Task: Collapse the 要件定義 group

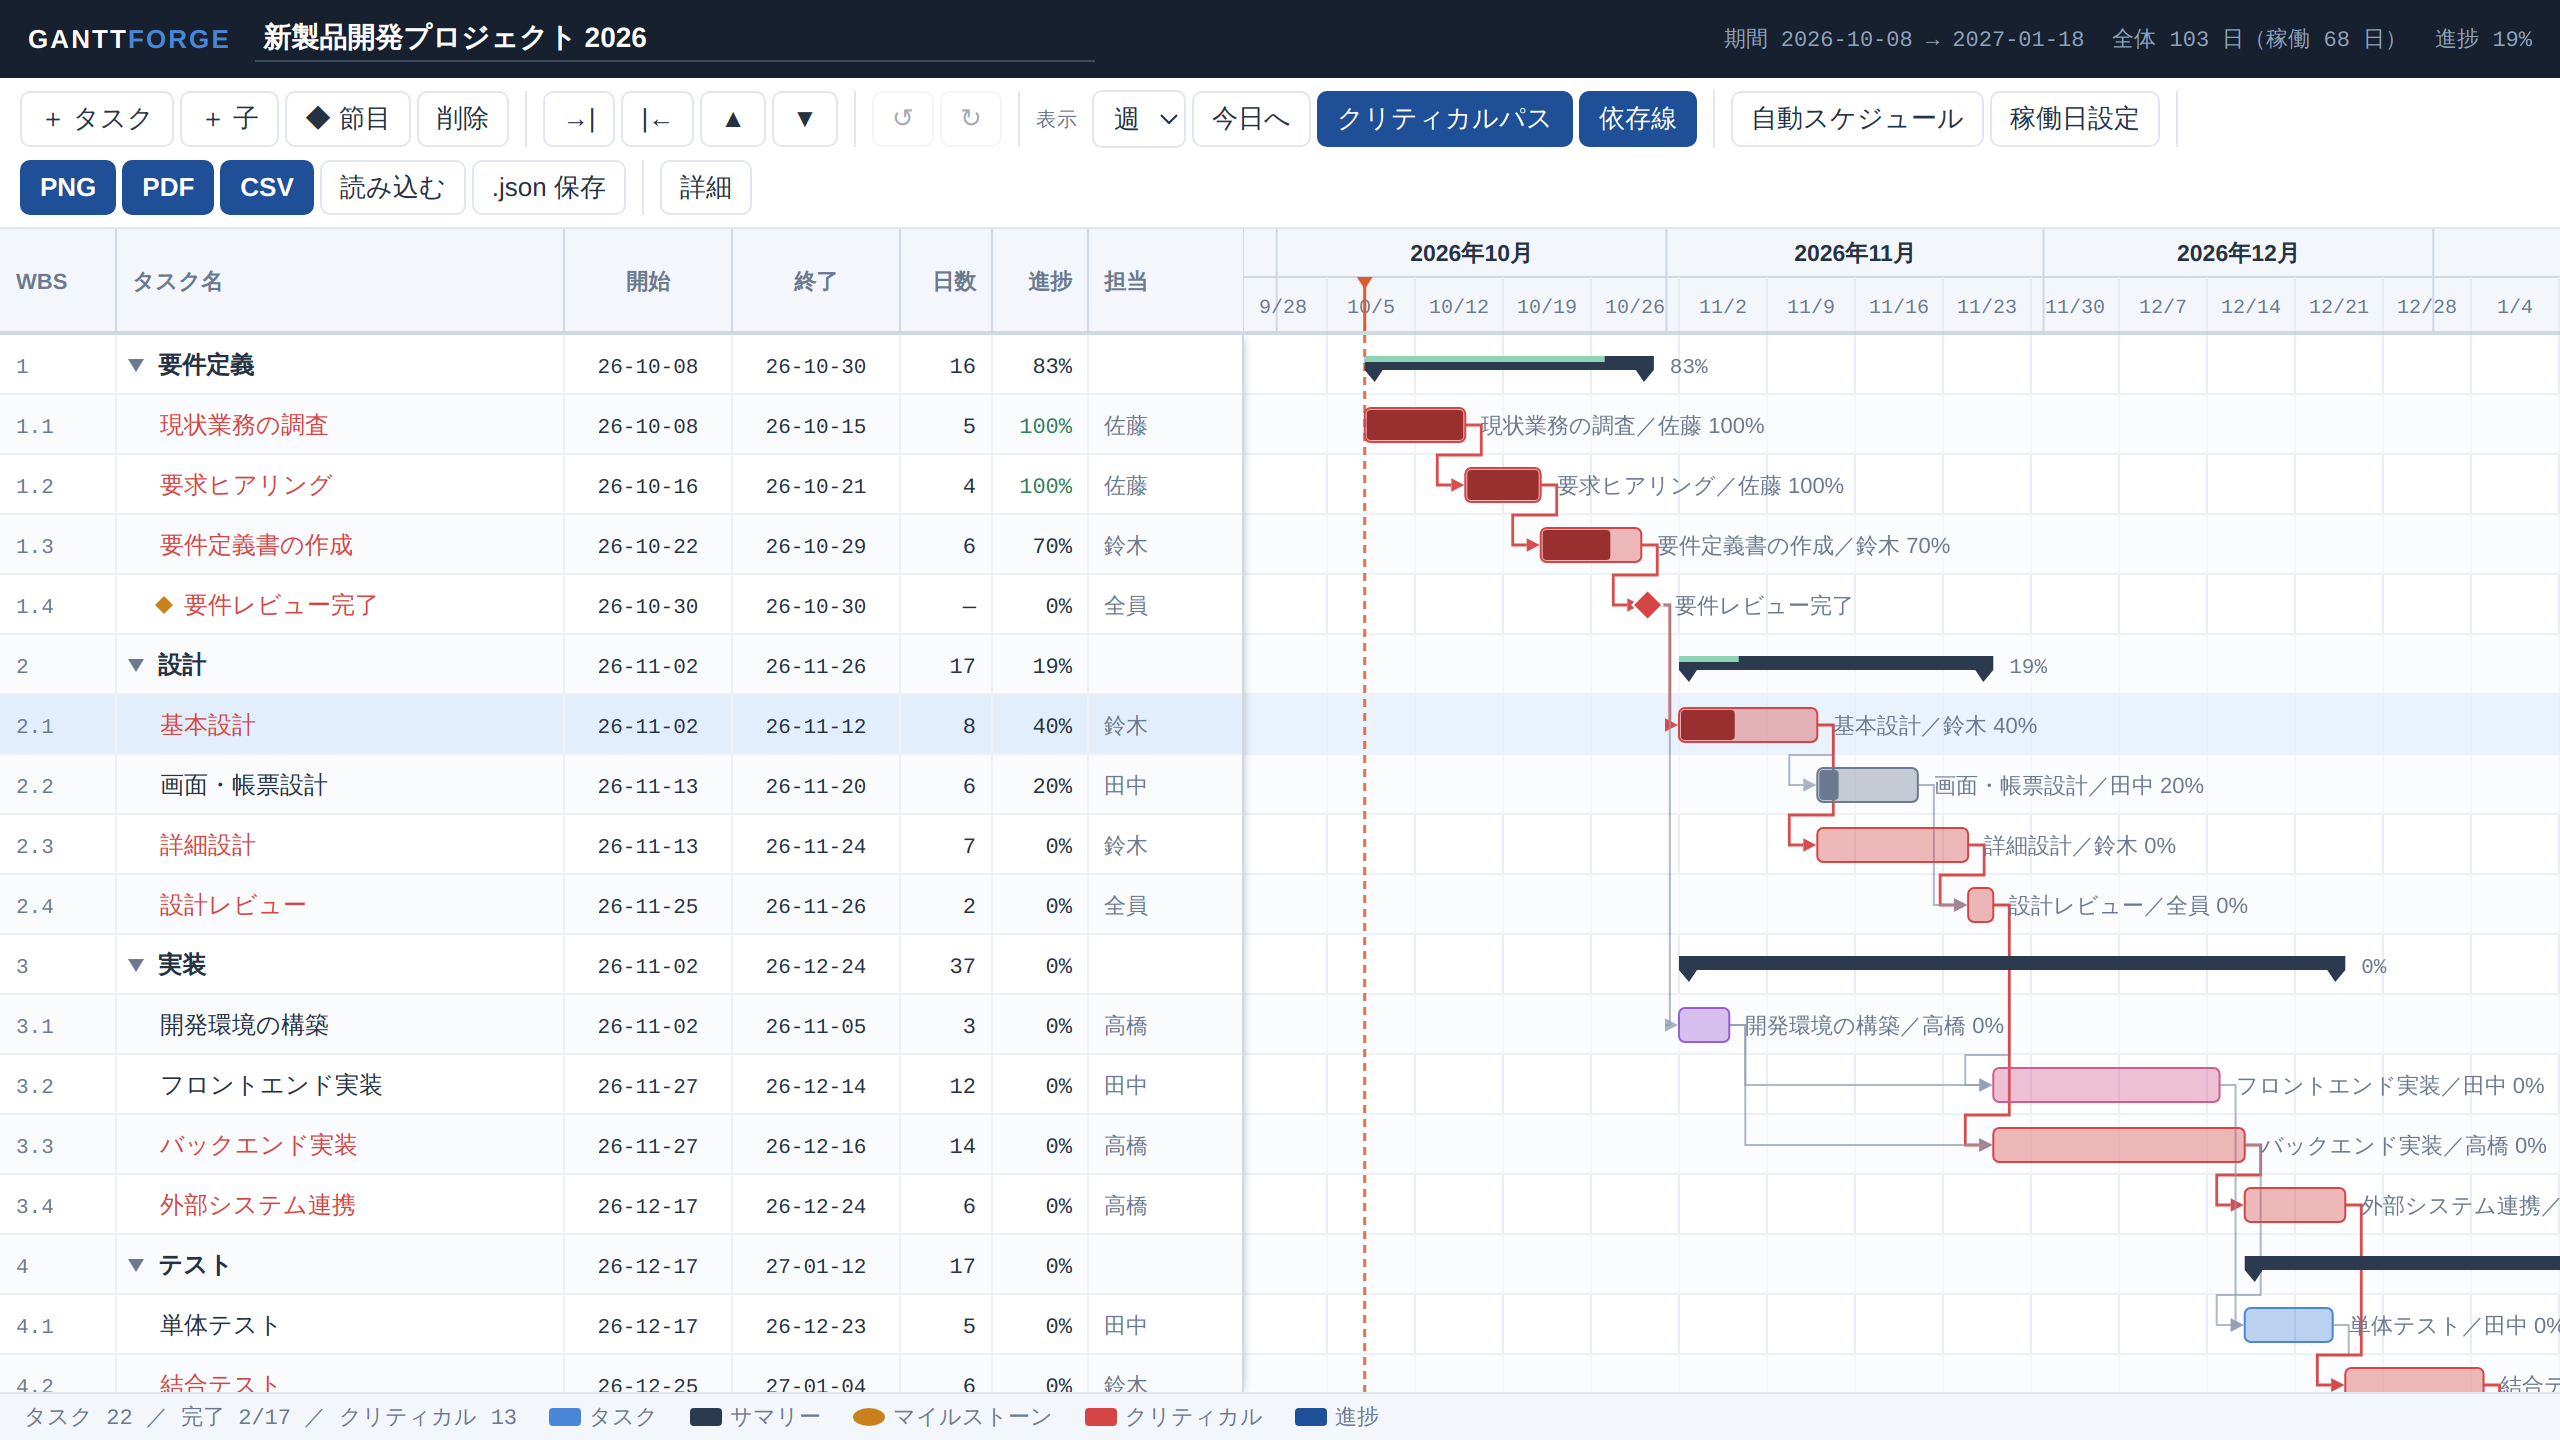Action: (x=136, y=365)
